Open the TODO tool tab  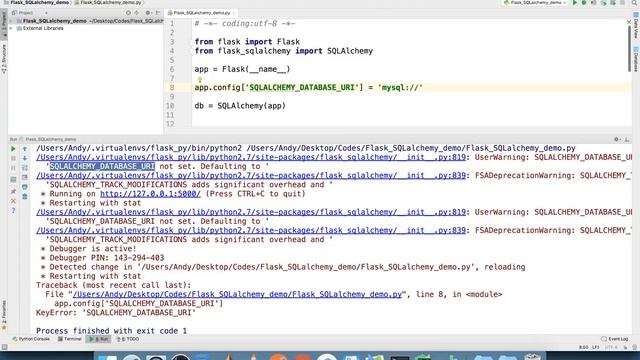click(128, 339)
